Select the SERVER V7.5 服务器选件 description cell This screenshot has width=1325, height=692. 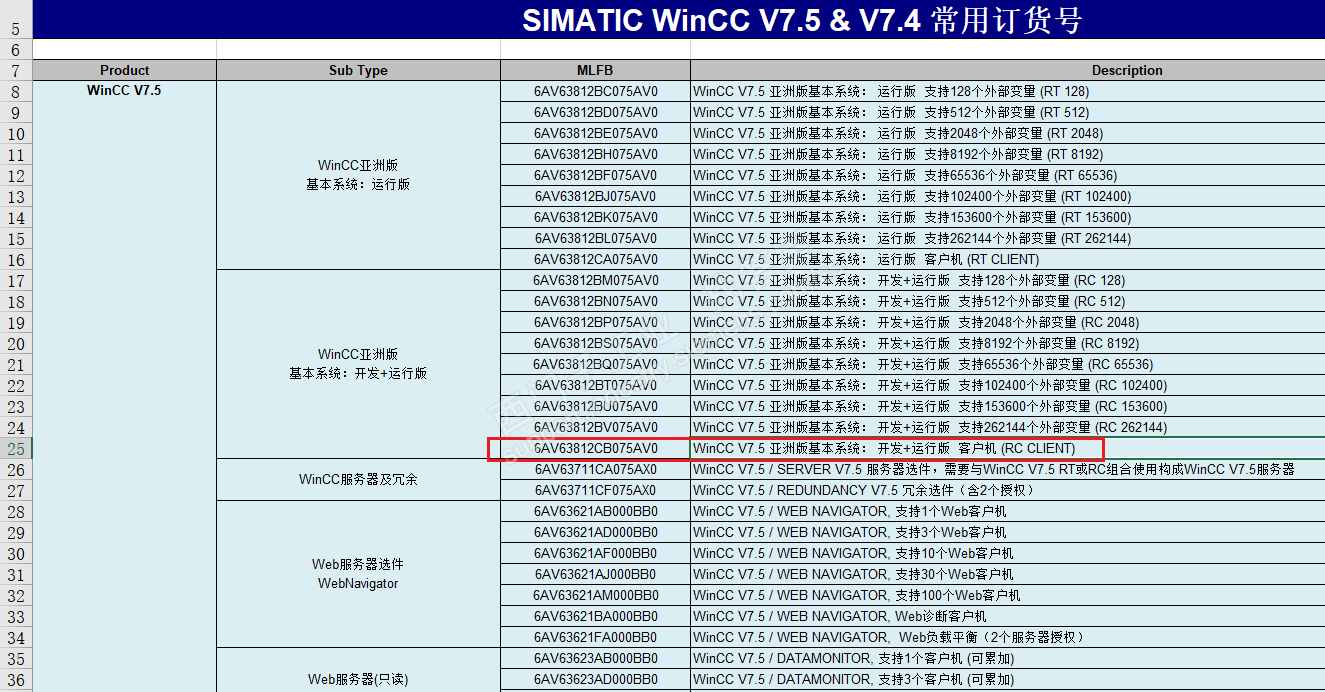[x=1007, y=469]
